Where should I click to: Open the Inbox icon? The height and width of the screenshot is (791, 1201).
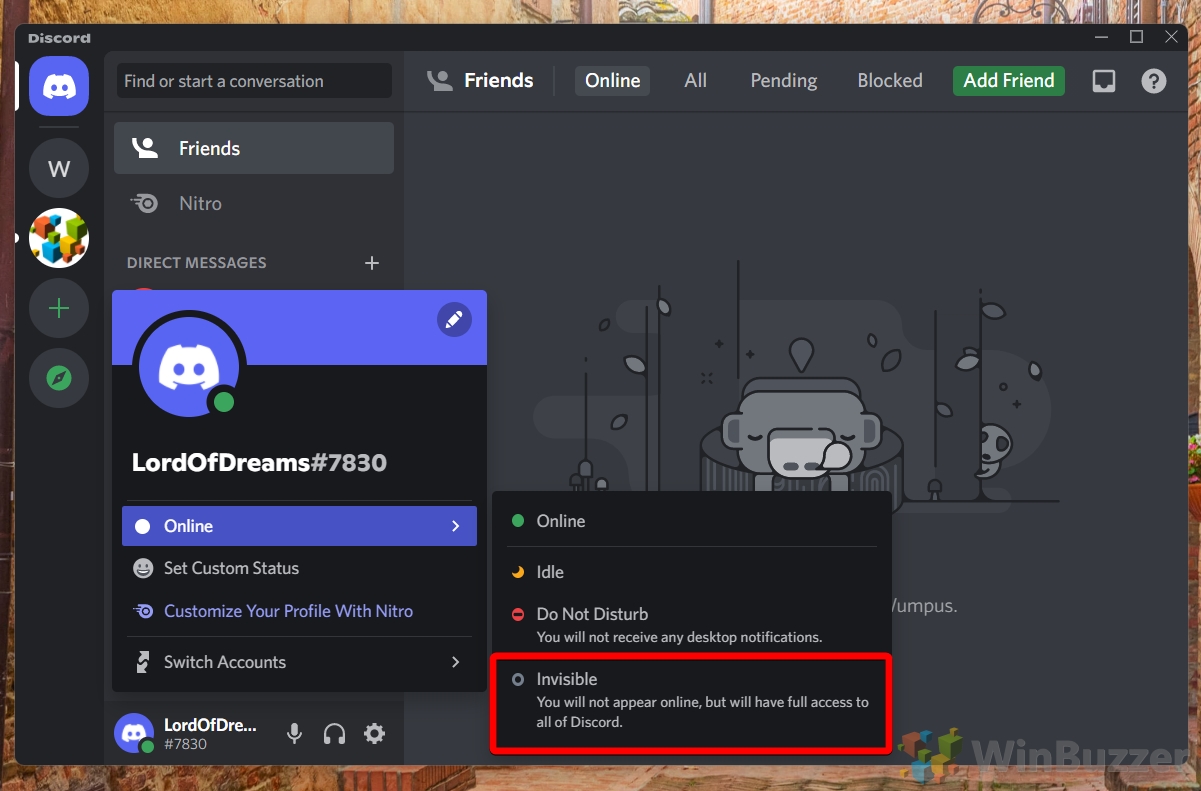pyautogui.click(x=1104, y=81)
